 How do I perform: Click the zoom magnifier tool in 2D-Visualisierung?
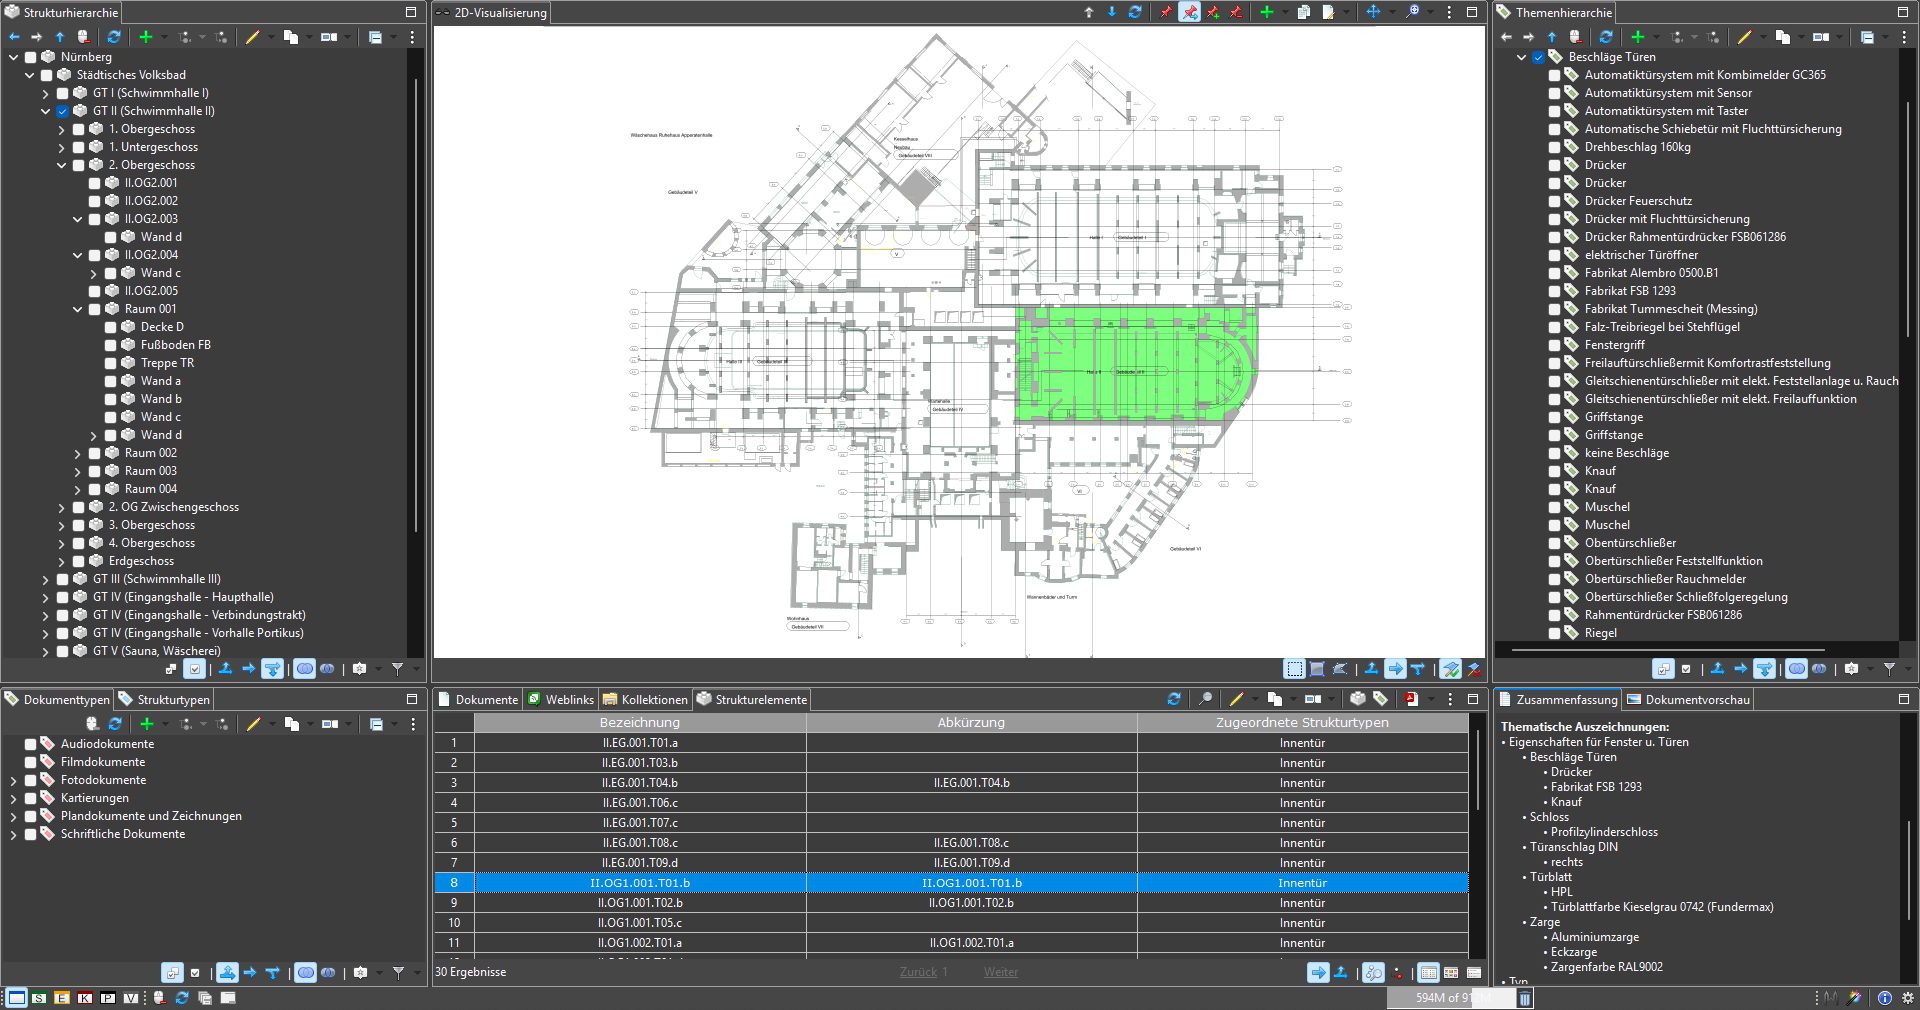point(1412,12)
